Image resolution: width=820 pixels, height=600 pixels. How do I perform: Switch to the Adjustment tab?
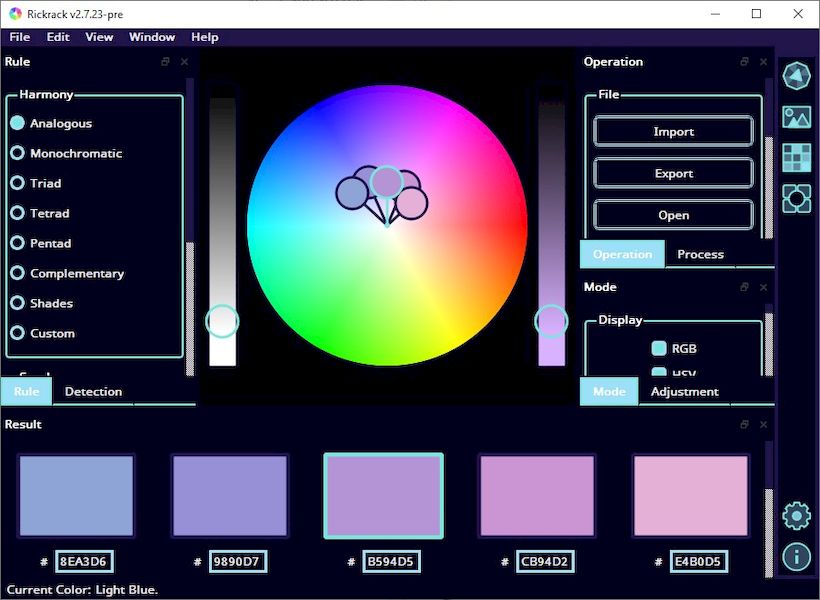pyautogui.click(x=685, y=391)
